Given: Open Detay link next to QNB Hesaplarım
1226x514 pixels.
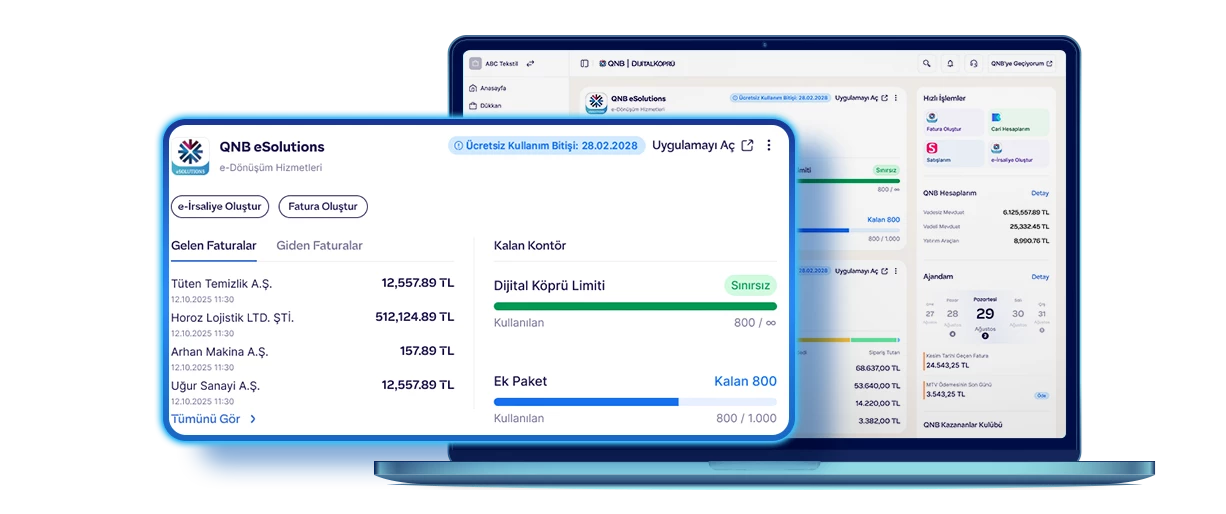Looking at the screenshot, I should tap(1040, 193).
